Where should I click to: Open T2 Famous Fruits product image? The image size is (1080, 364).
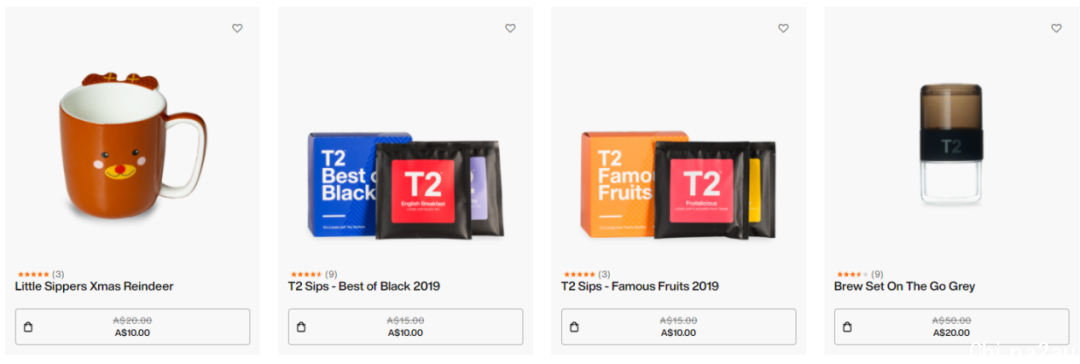coord(678,185)
